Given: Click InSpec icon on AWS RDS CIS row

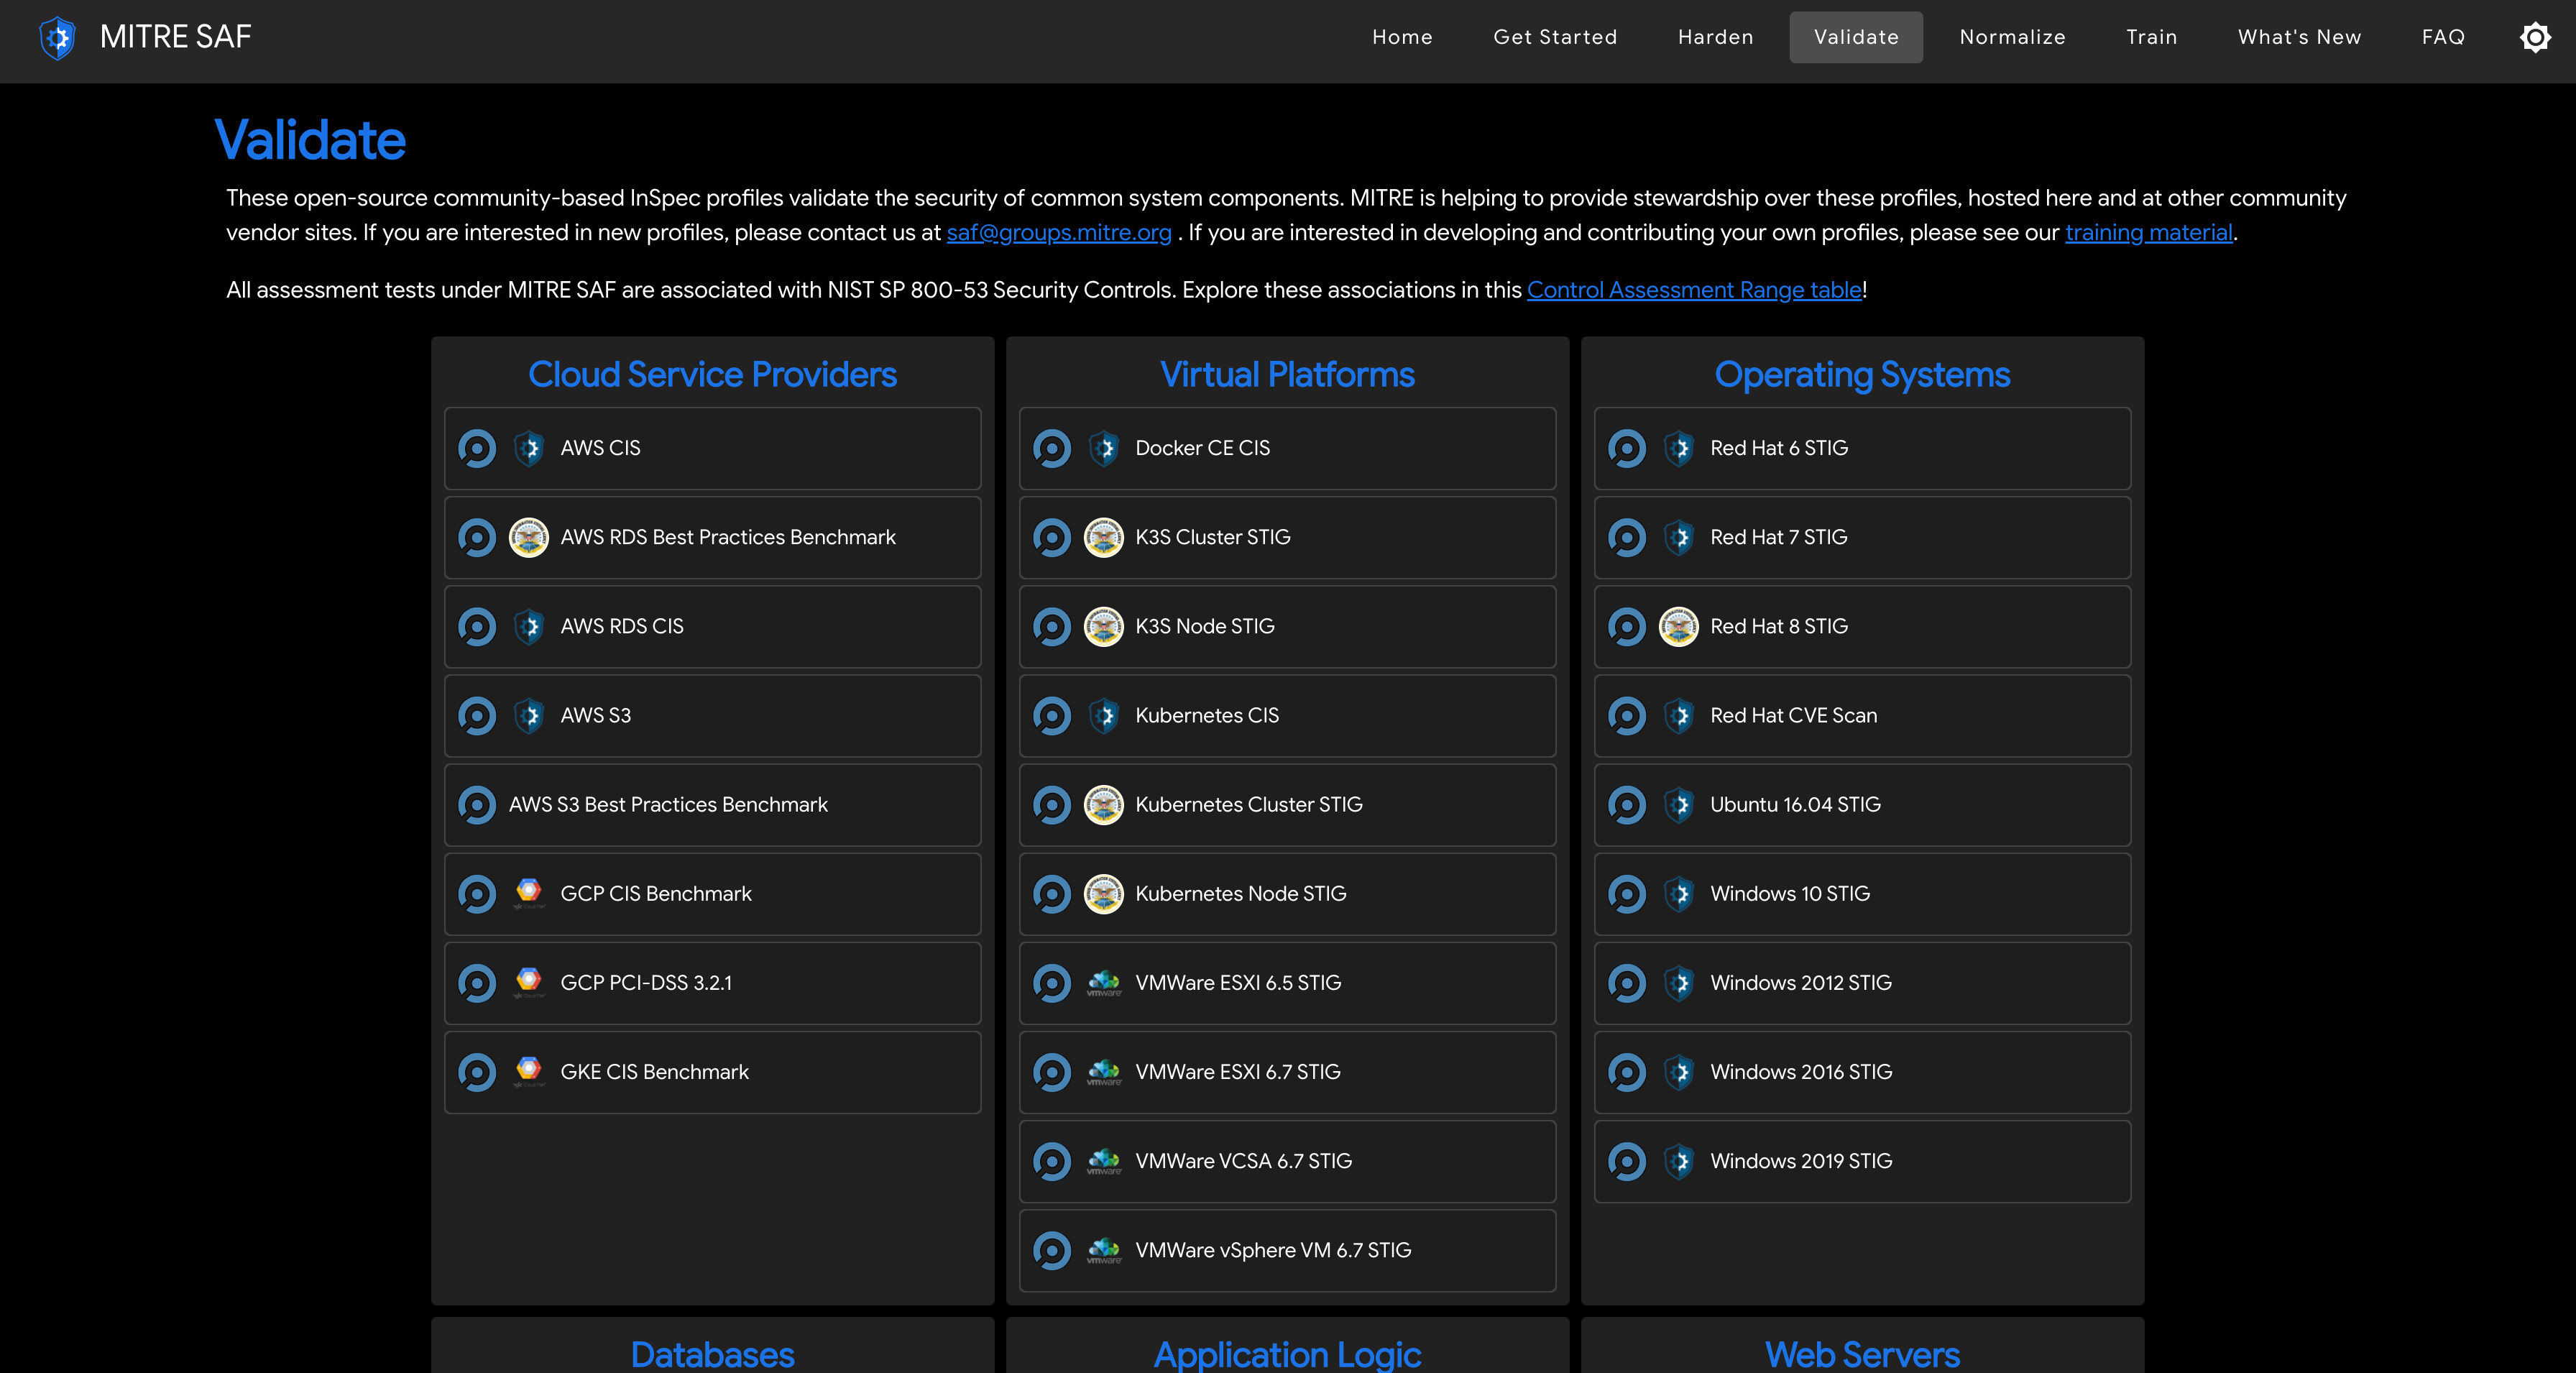Looking at the screenshot, I should click(477, 627).
